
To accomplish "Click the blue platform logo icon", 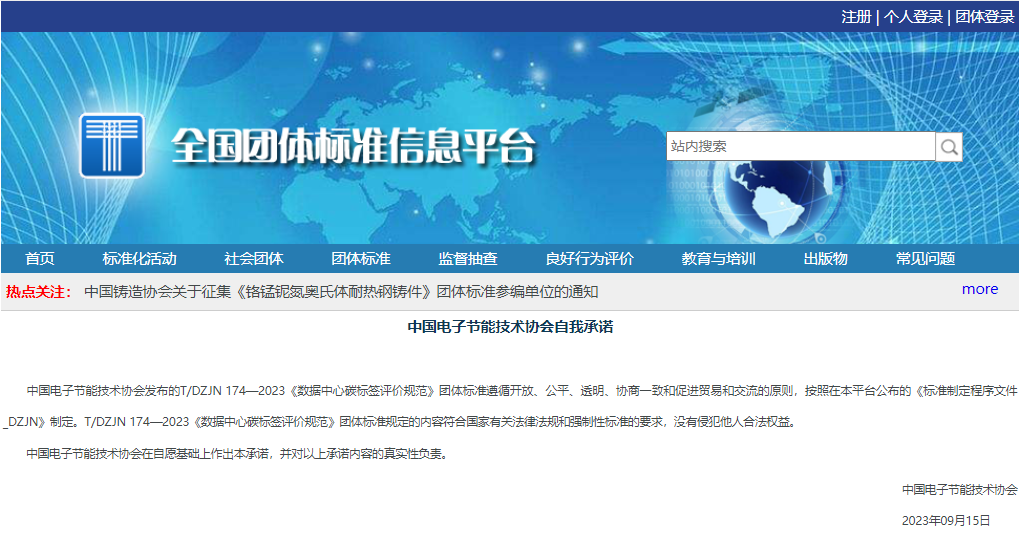I will (x=111, y=146).
